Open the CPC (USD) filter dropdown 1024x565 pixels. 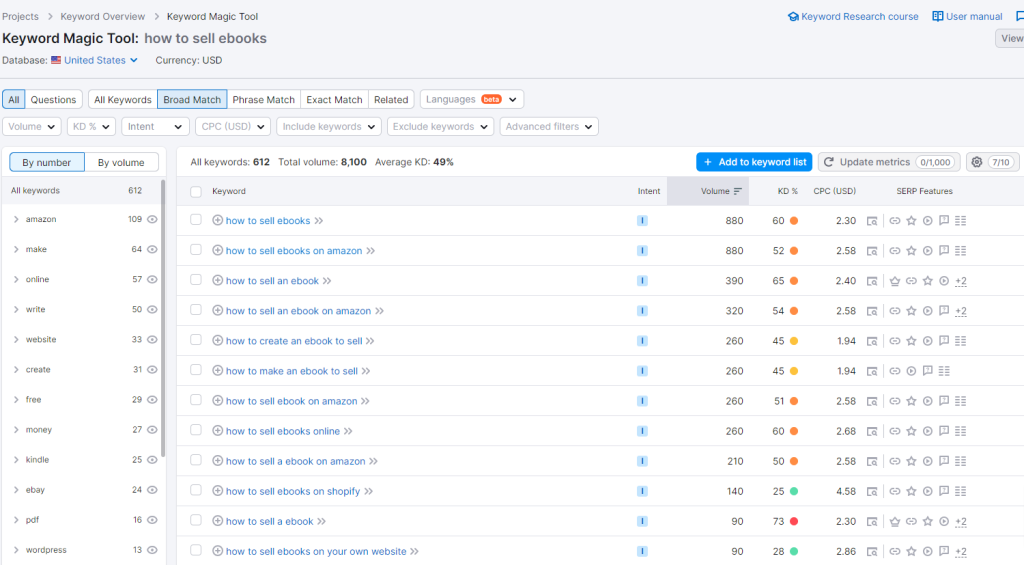tap(232, 127)
